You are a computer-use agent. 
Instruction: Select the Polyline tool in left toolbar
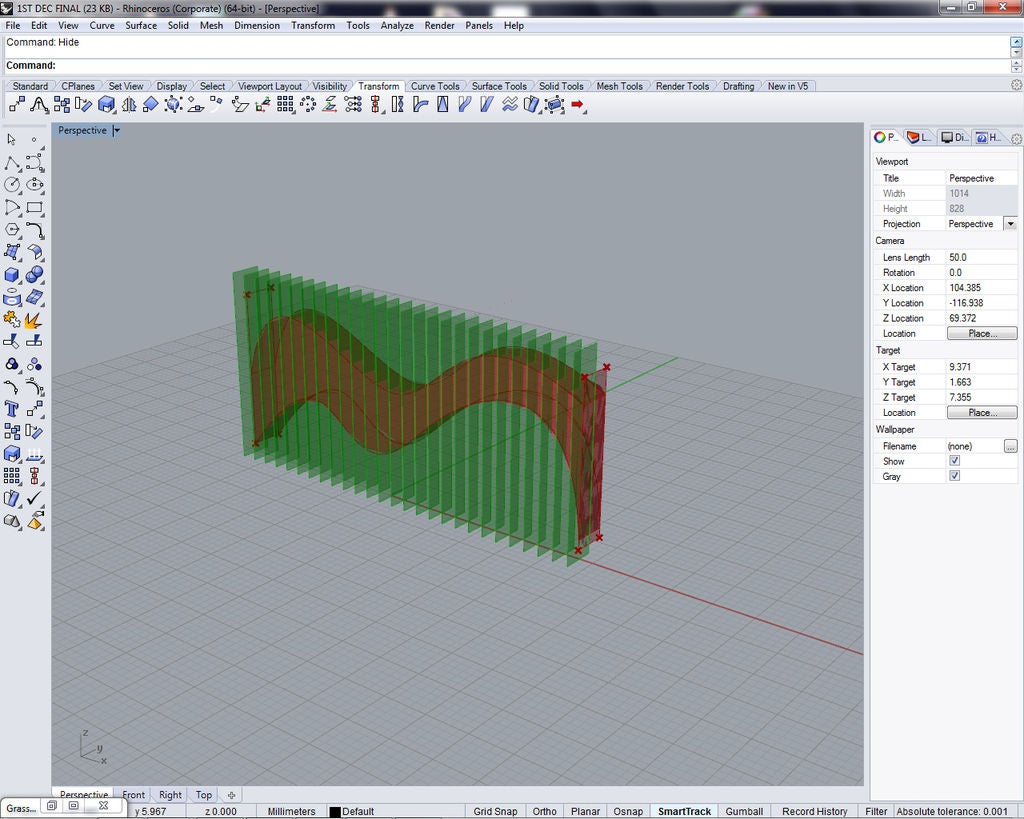coord(12,162)
